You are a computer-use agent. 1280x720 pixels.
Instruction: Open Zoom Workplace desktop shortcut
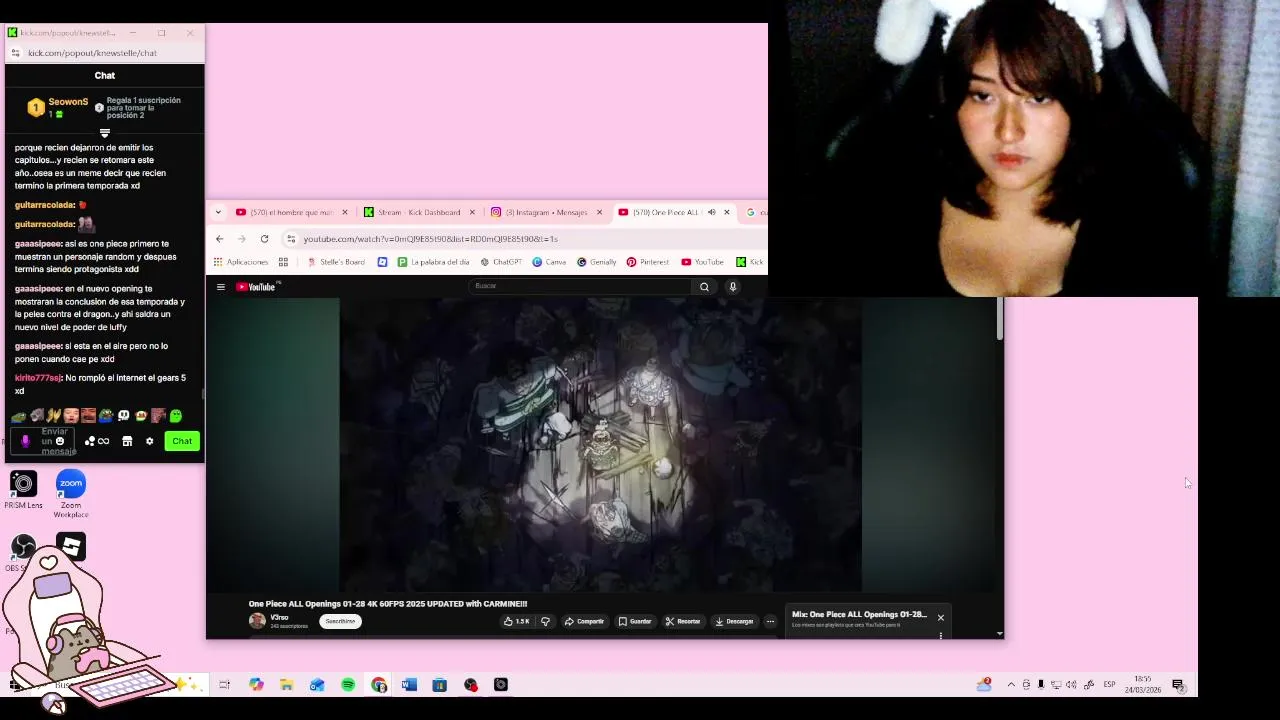(71, 494)
